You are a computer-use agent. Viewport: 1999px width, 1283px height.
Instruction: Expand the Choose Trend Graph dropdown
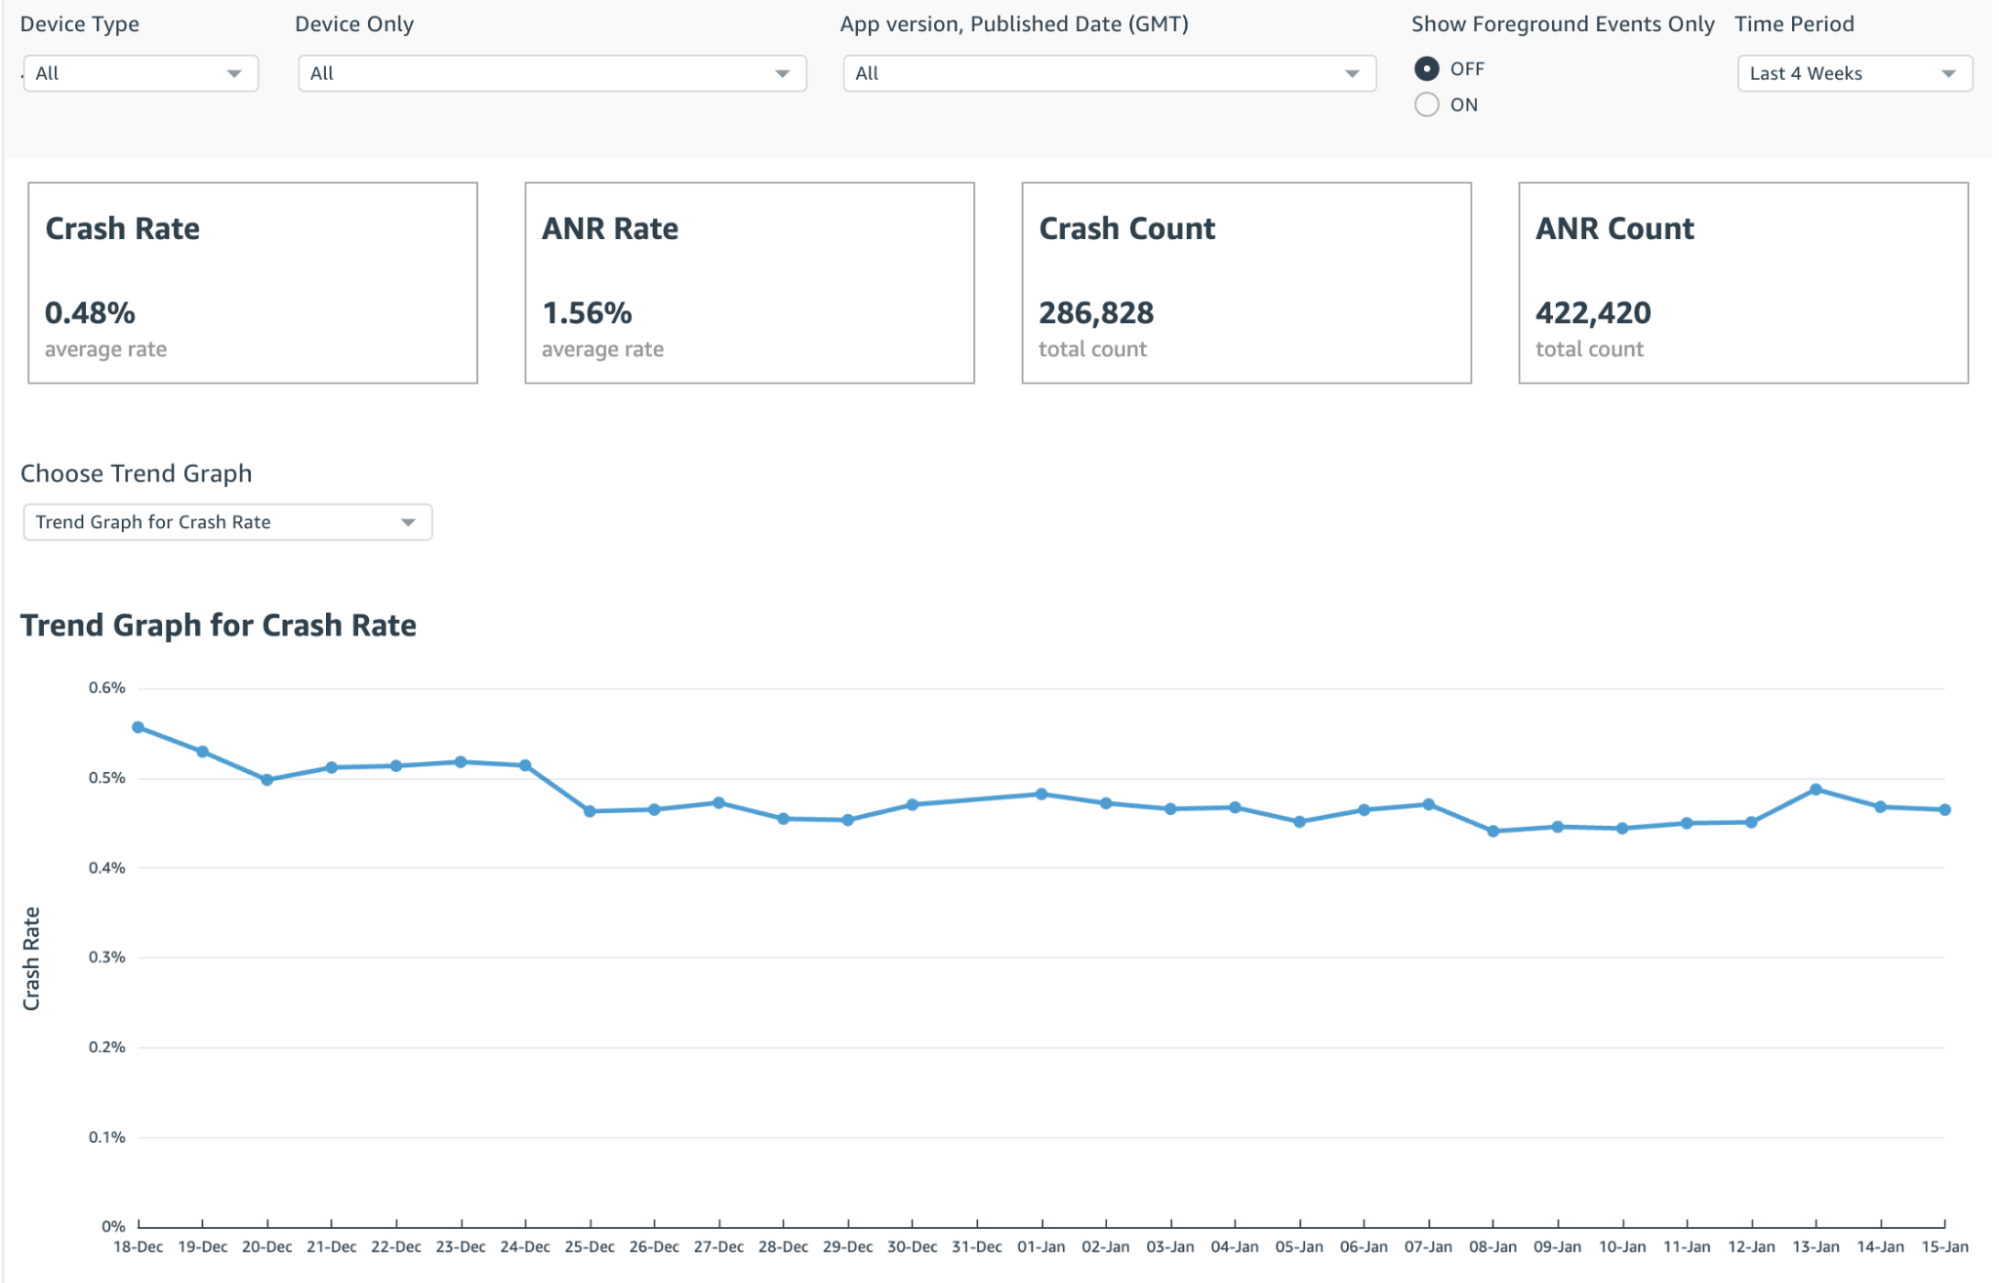pos(227,522)
